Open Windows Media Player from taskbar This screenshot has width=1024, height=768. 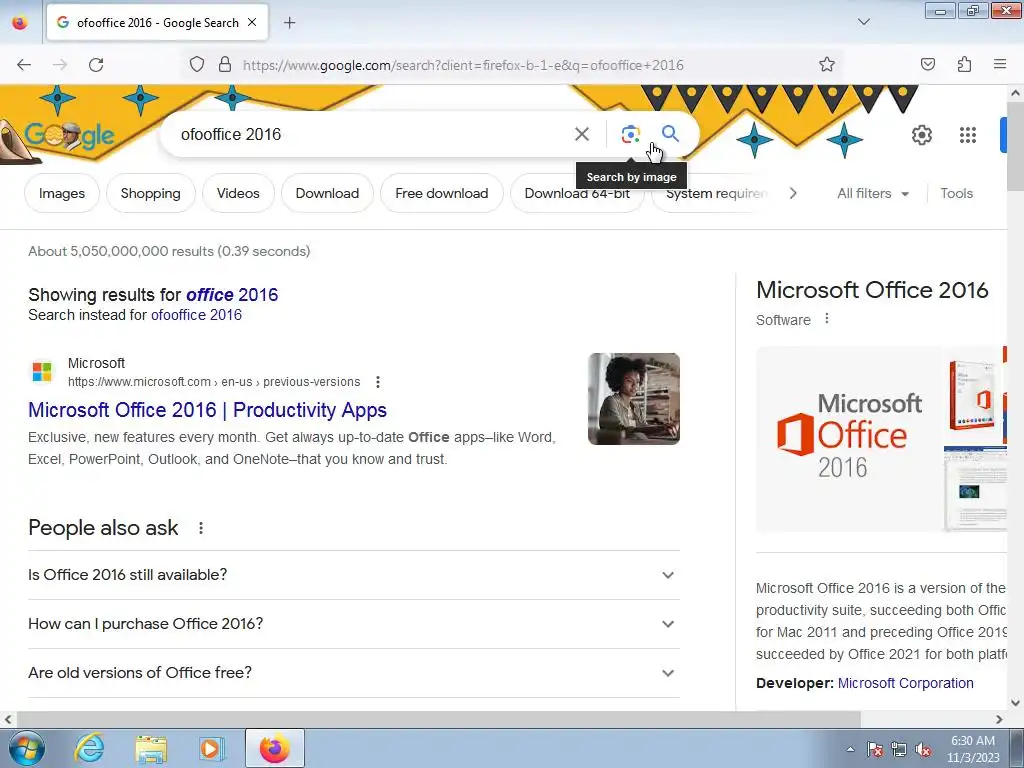[x=212, y=748]
